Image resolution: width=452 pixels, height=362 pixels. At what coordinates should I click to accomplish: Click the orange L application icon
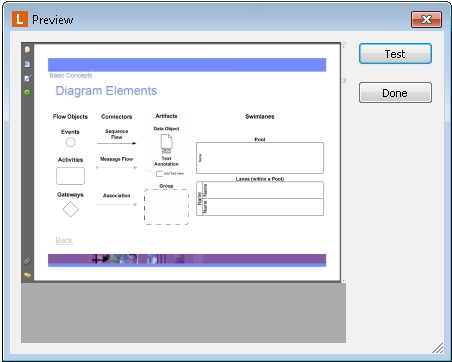pos(20,19)
